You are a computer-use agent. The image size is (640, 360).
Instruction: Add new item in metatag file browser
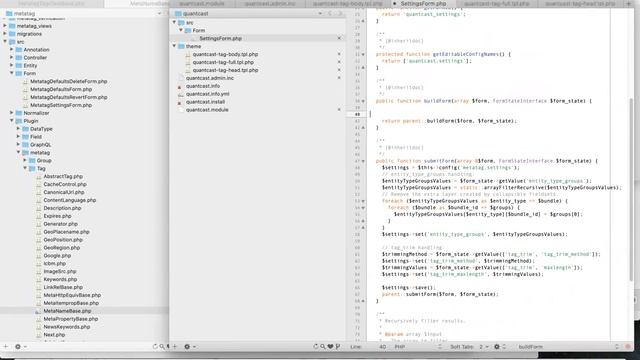pos(6,347)
